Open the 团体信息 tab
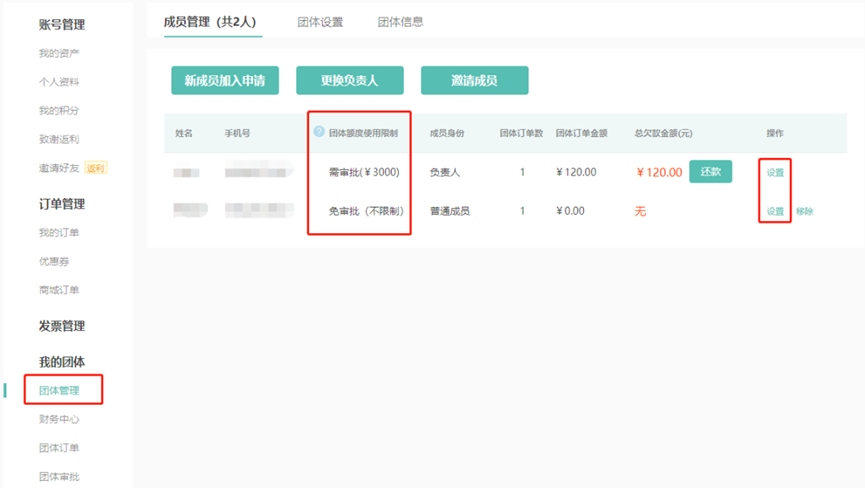 pos(400,21)
